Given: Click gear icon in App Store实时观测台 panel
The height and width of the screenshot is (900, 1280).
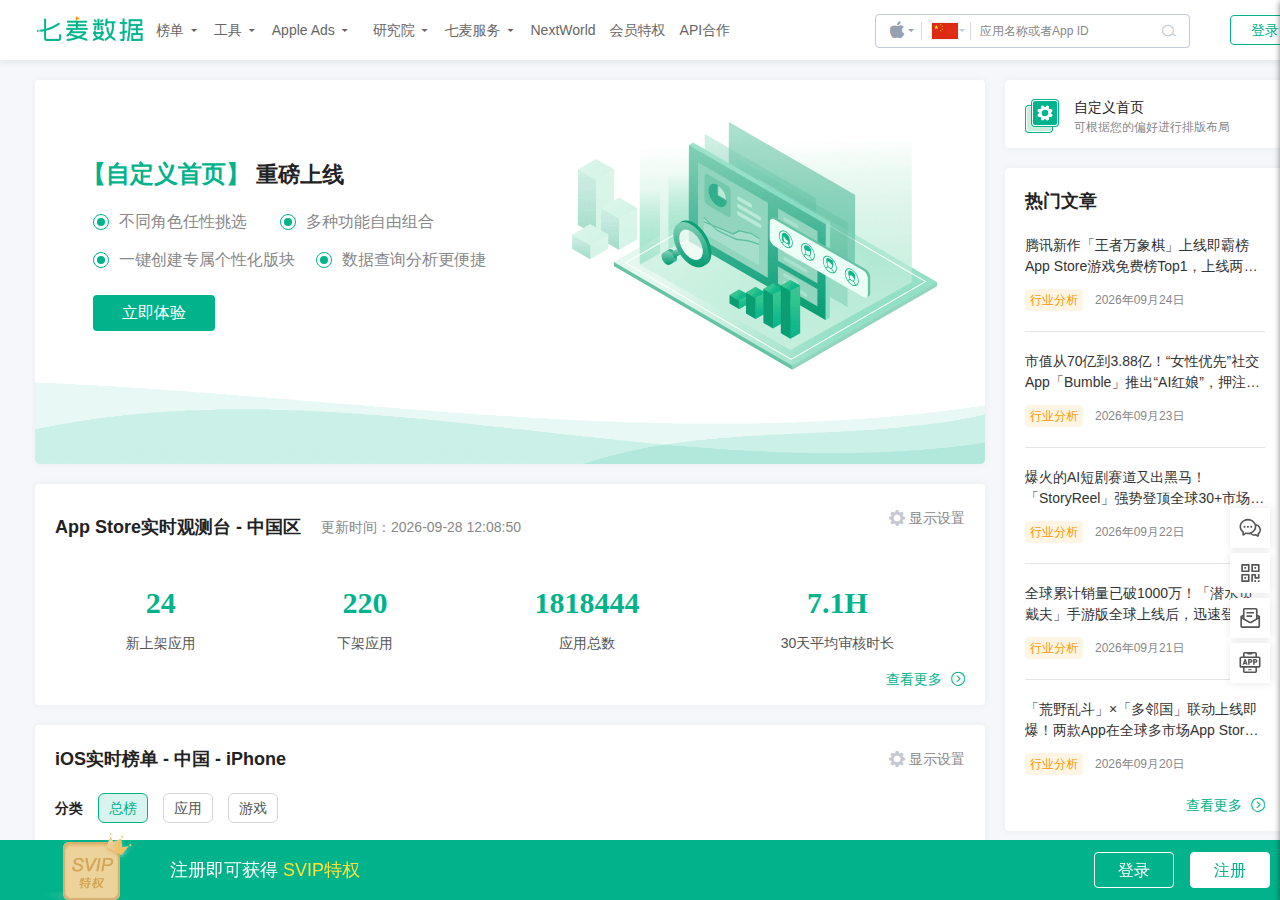Looking at the screenshot, I should coord(897,518).
